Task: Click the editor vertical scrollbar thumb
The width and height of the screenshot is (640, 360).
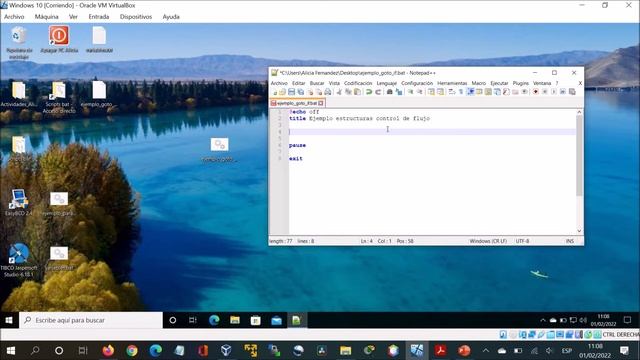Action: click(579, 156)
